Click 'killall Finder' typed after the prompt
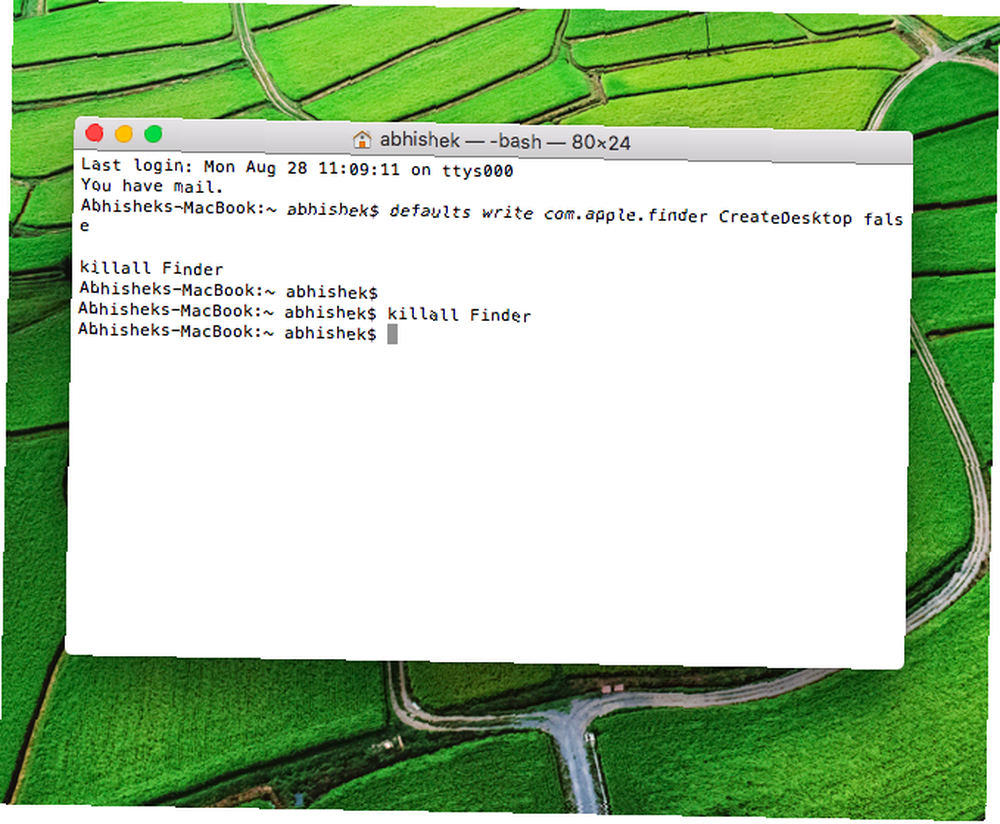Image resolution: width=1000 pixels, height=824 pixels. tap(459, 315)
